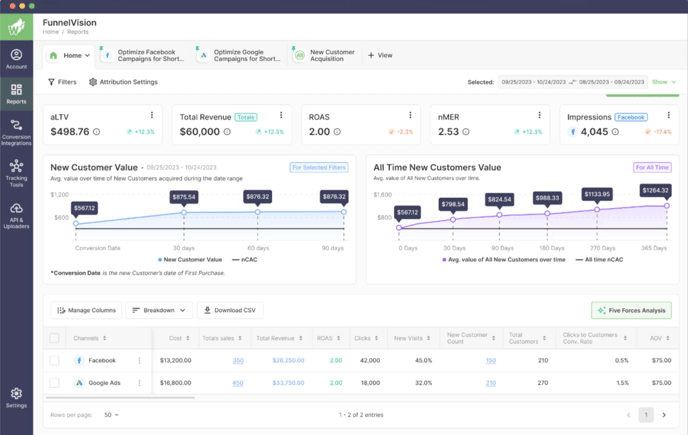Viewport: 688px width, 435px height.
Task: Open the Account page in sidebar
Action: 16,59
